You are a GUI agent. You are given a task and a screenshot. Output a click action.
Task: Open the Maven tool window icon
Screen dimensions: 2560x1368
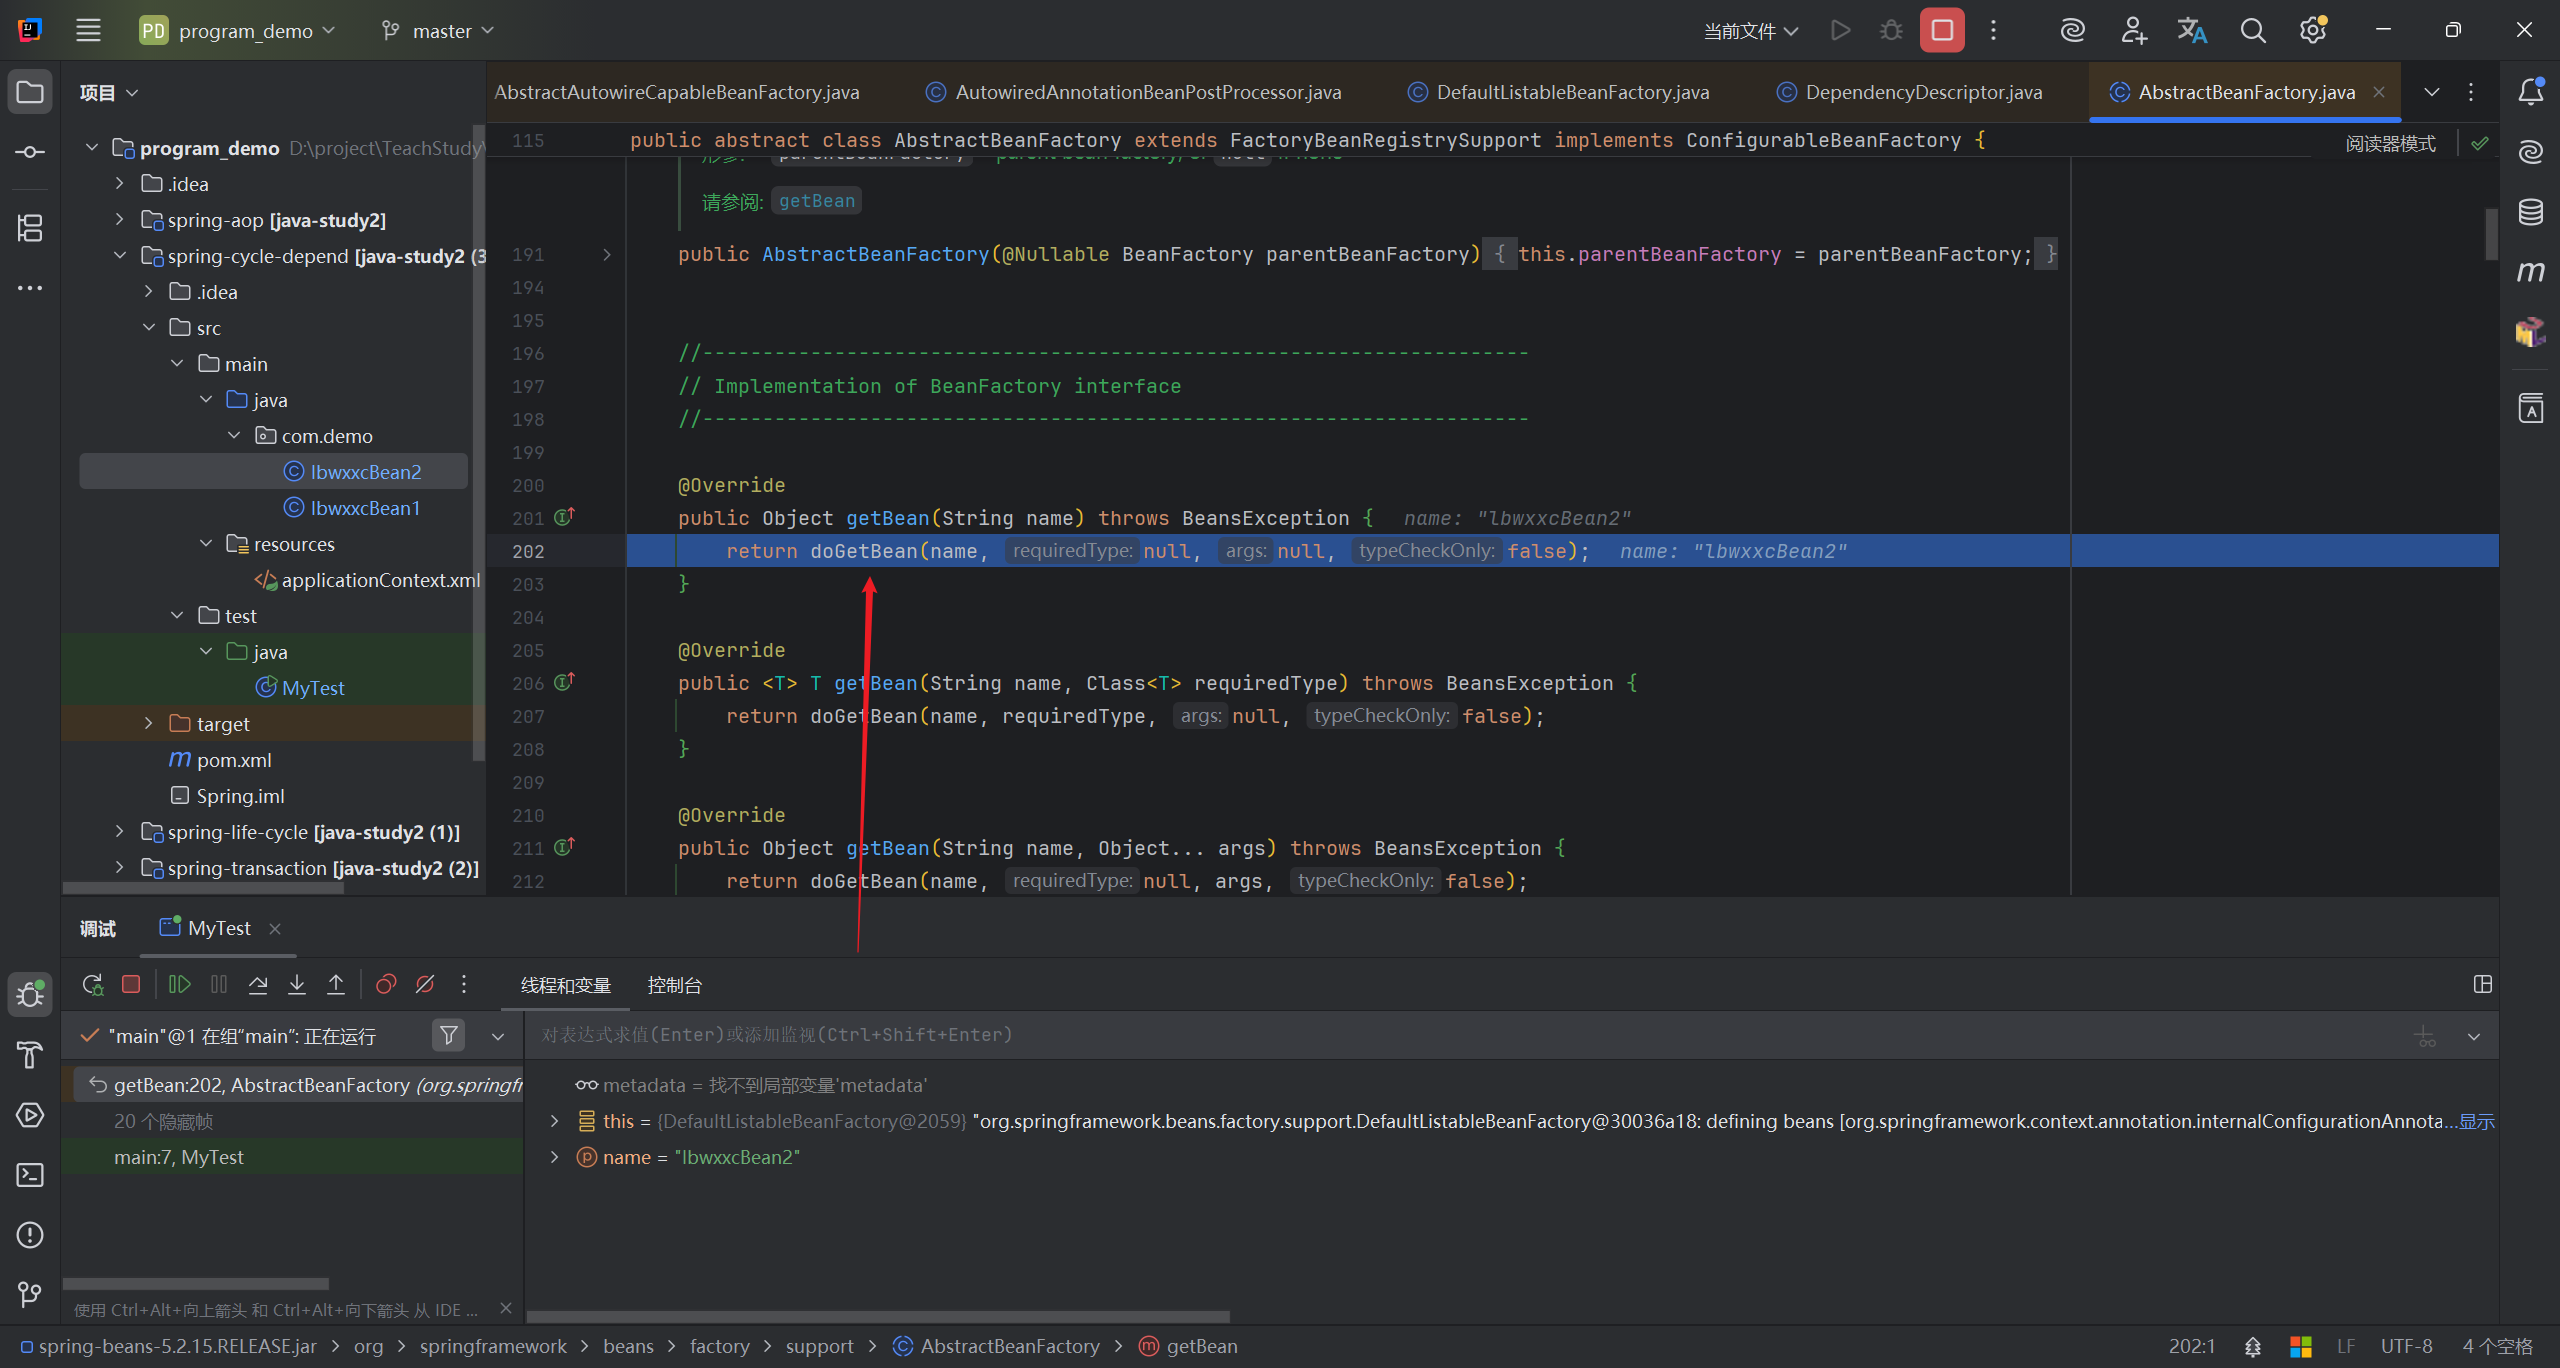tap(2531, 272)
